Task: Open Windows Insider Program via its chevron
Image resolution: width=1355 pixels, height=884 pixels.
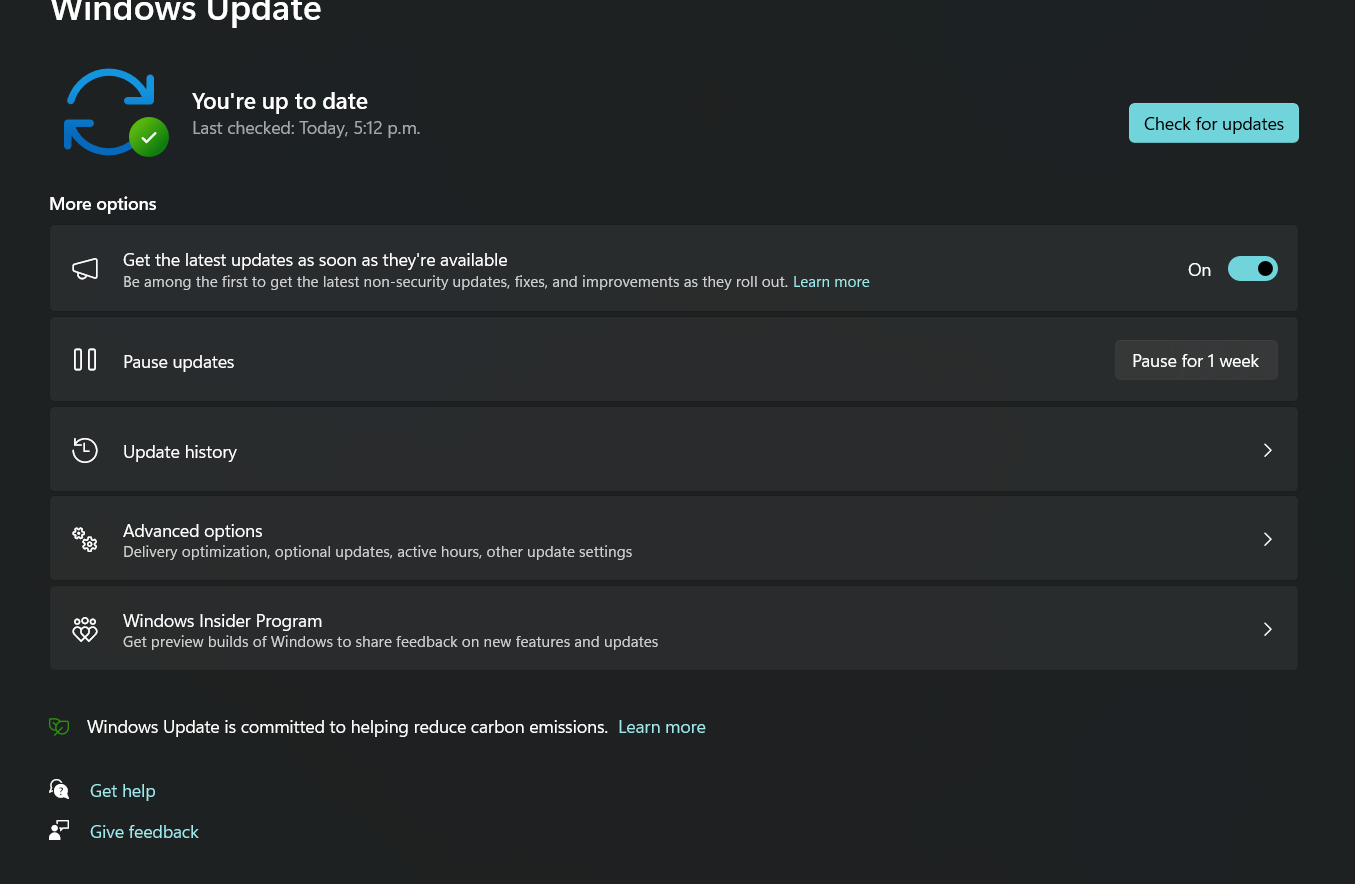Action: (1267, 629)
